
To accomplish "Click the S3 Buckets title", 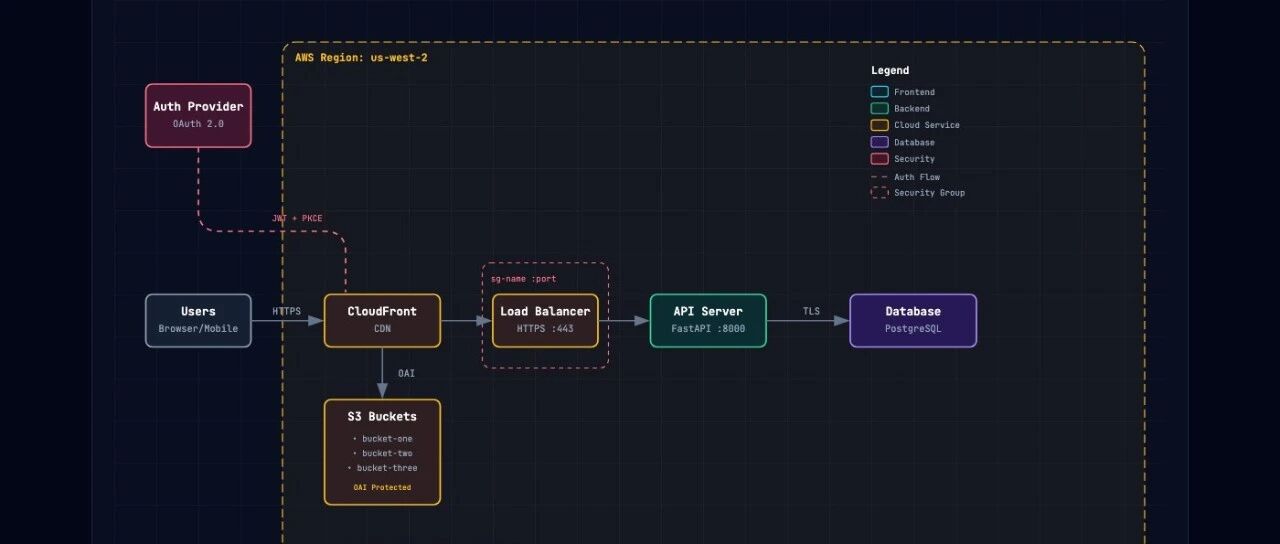I will [x=382, y=416].
